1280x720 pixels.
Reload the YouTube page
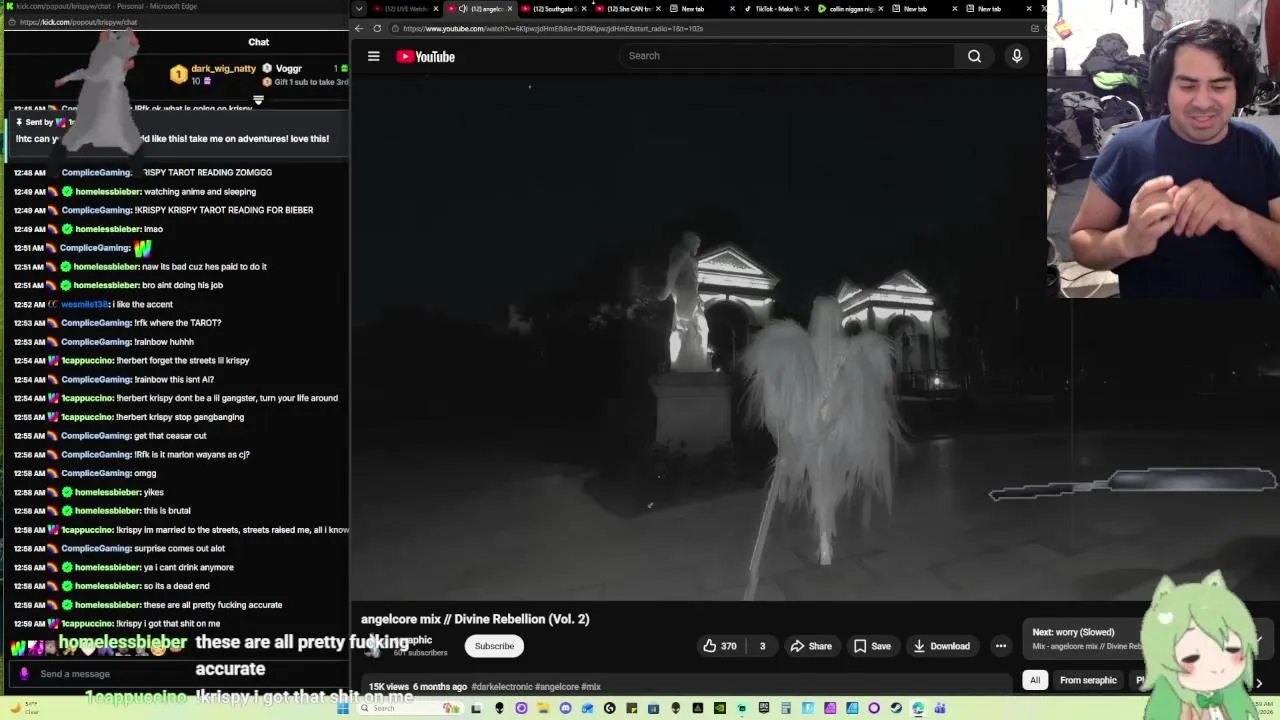coord(377,28)
